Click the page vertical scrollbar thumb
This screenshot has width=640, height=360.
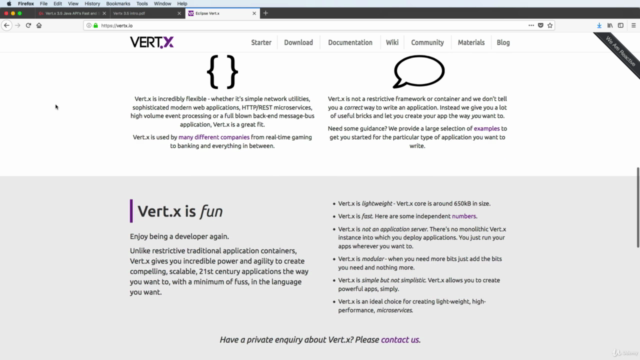(x=638, y=207)
